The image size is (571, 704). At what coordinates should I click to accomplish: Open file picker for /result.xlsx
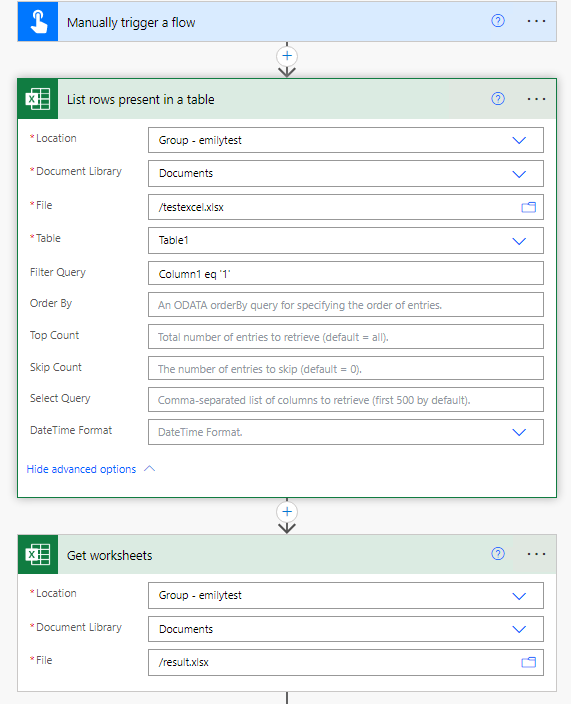coord(528,662)
